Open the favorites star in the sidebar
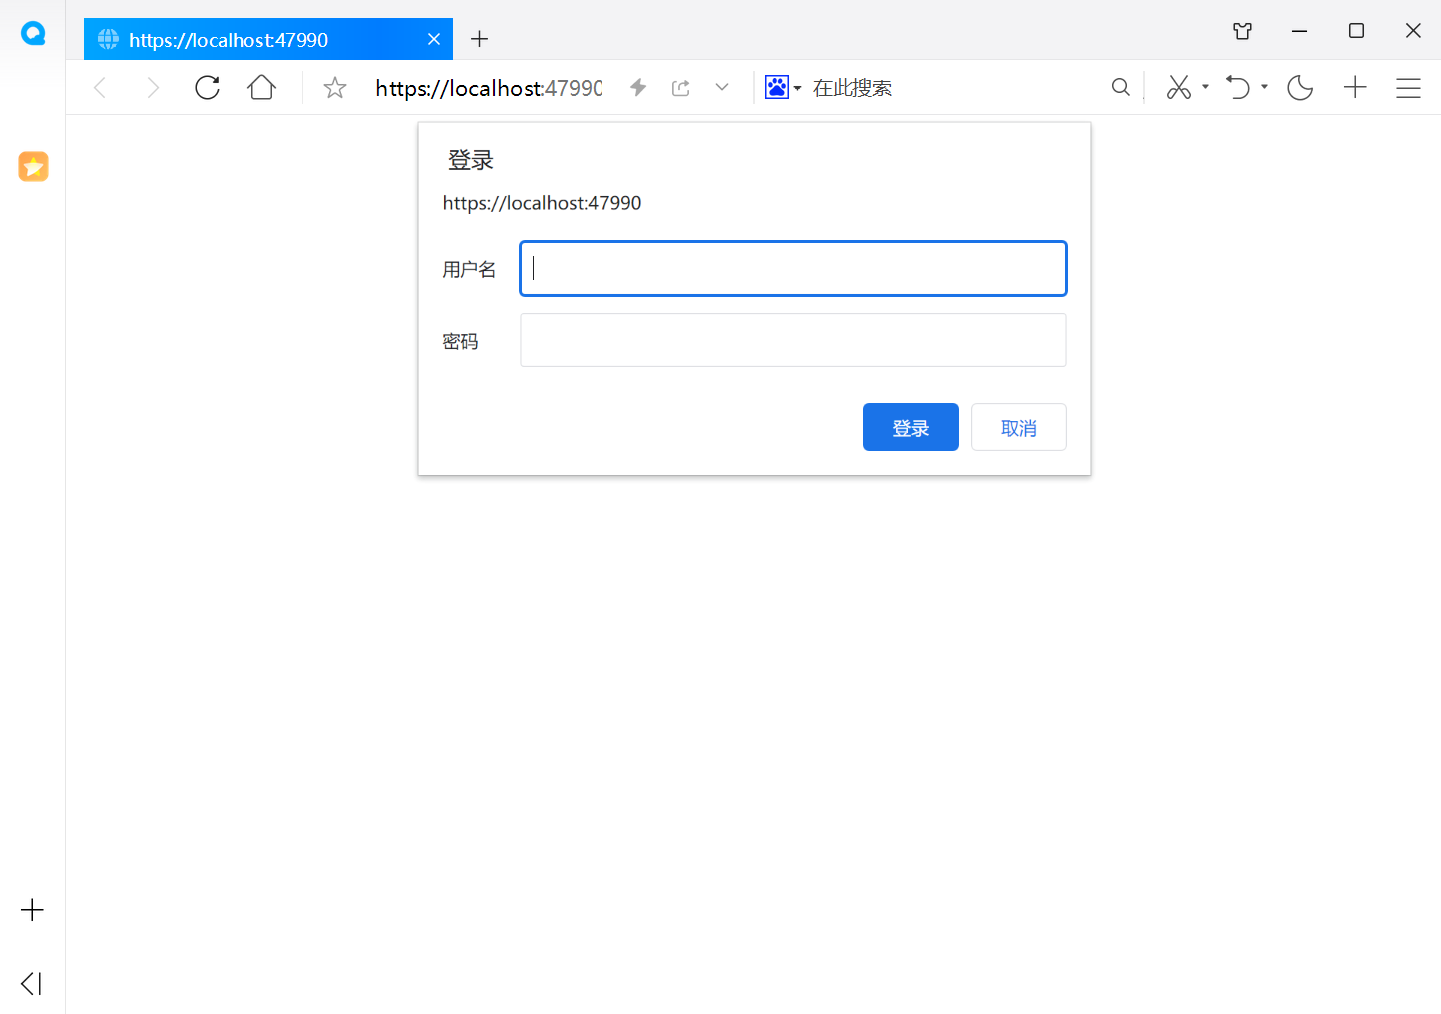 click(x=33, y=166)
